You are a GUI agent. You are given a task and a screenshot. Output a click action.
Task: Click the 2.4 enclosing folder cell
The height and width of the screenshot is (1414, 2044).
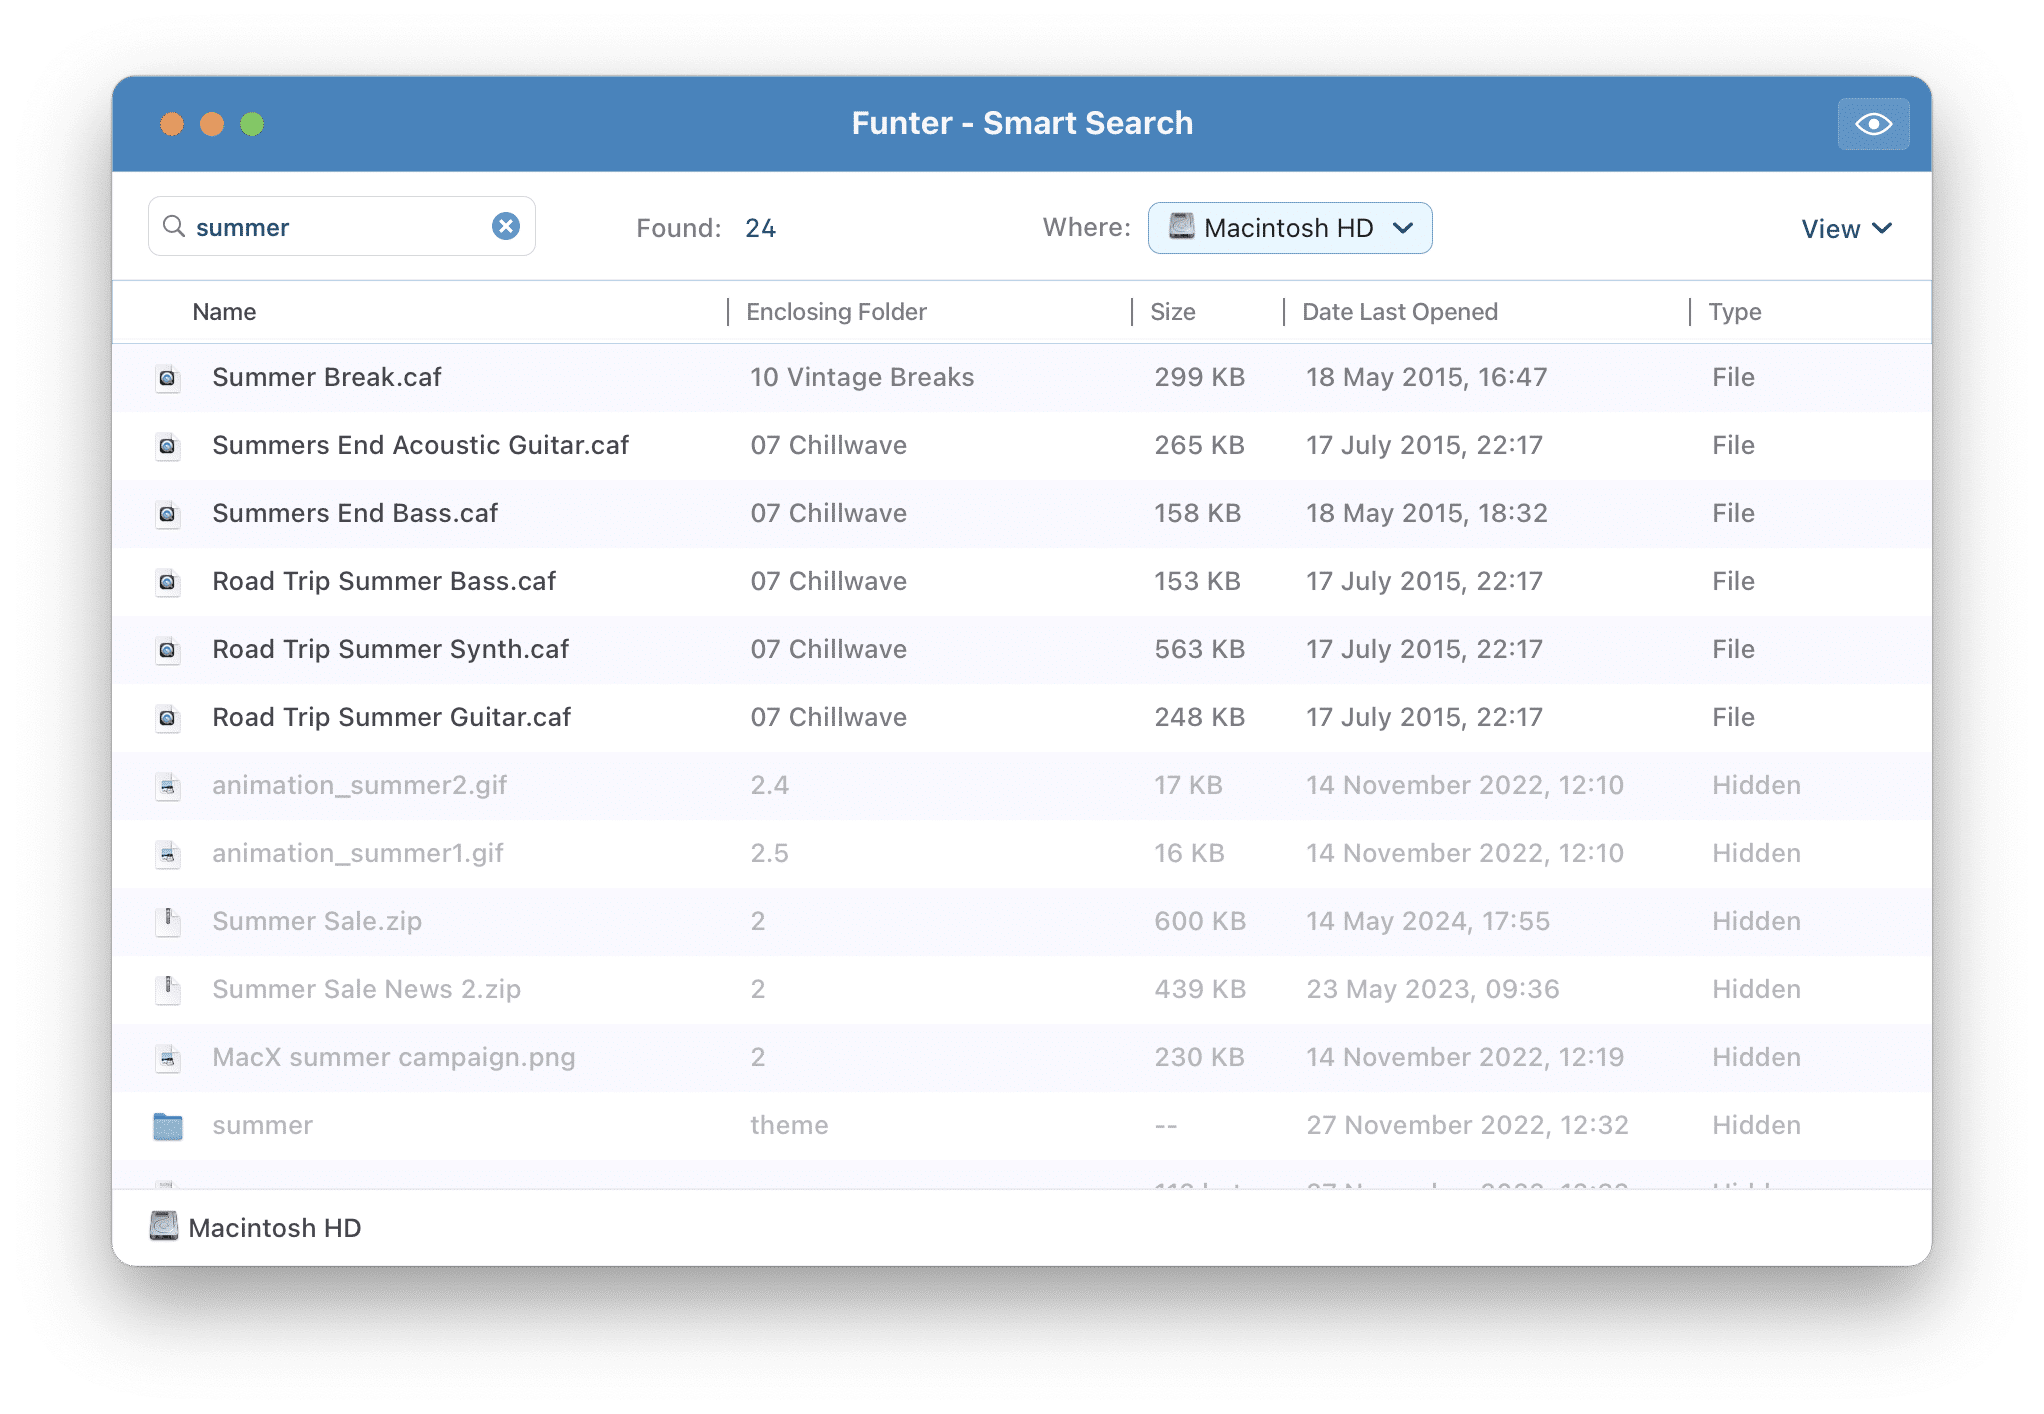770,785
